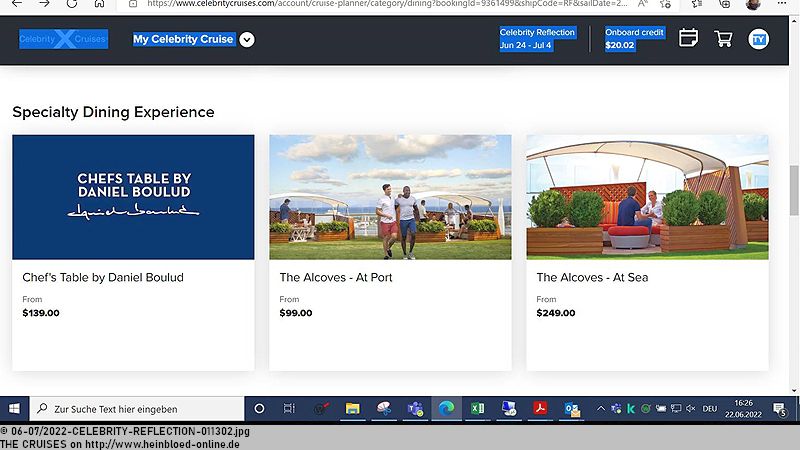Open the browser settings three-dots menu

782,4
